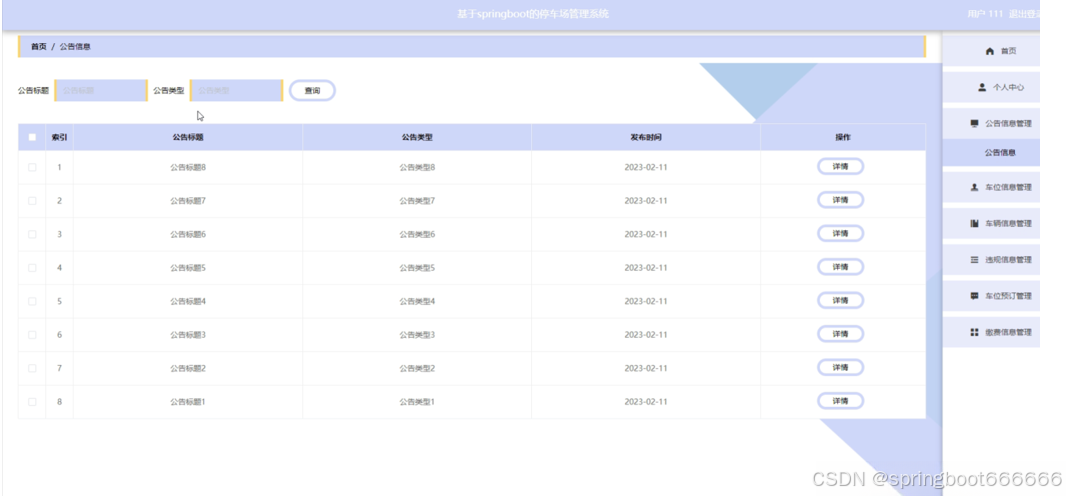Click the cell text 公告标题4
1066x496 pixels.
click(188, 301)
